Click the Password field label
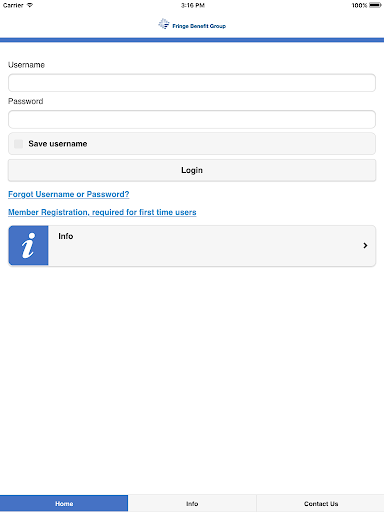The width and height of the screenshot is (384, 512). point(26,101)
